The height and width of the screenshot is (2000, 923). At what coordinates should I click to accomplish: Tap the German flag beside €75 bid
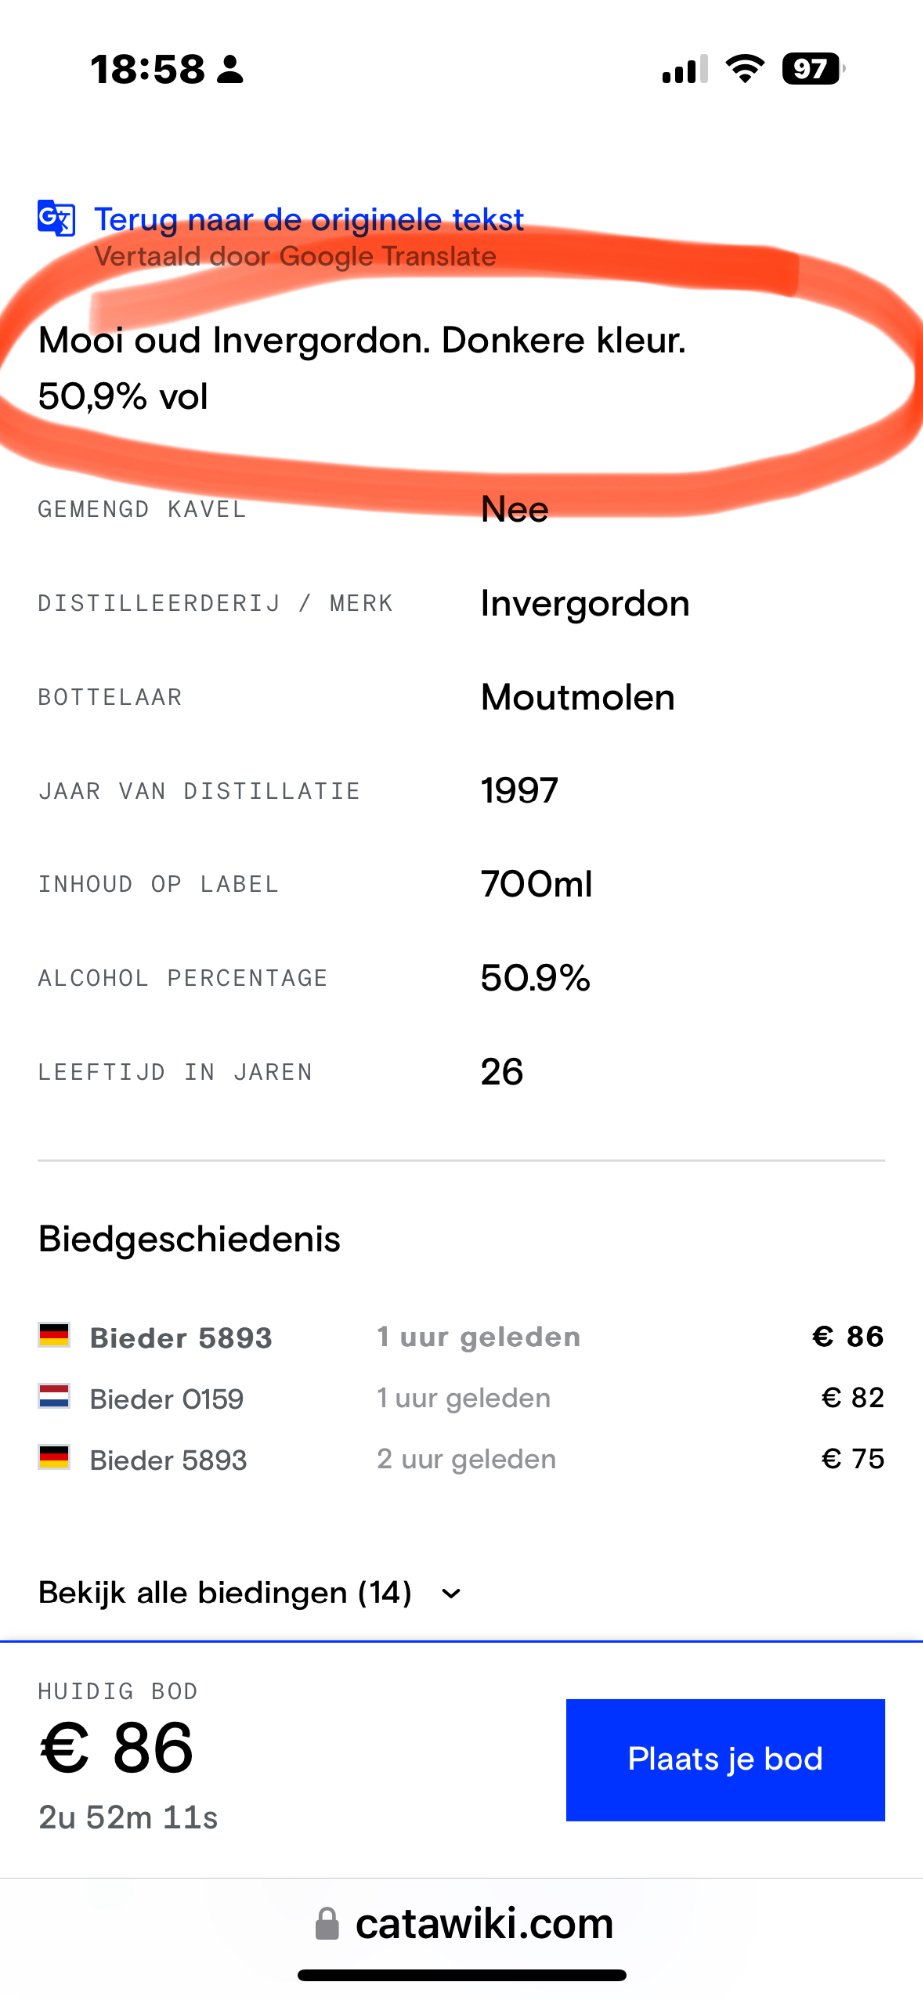coord(54,1458)
